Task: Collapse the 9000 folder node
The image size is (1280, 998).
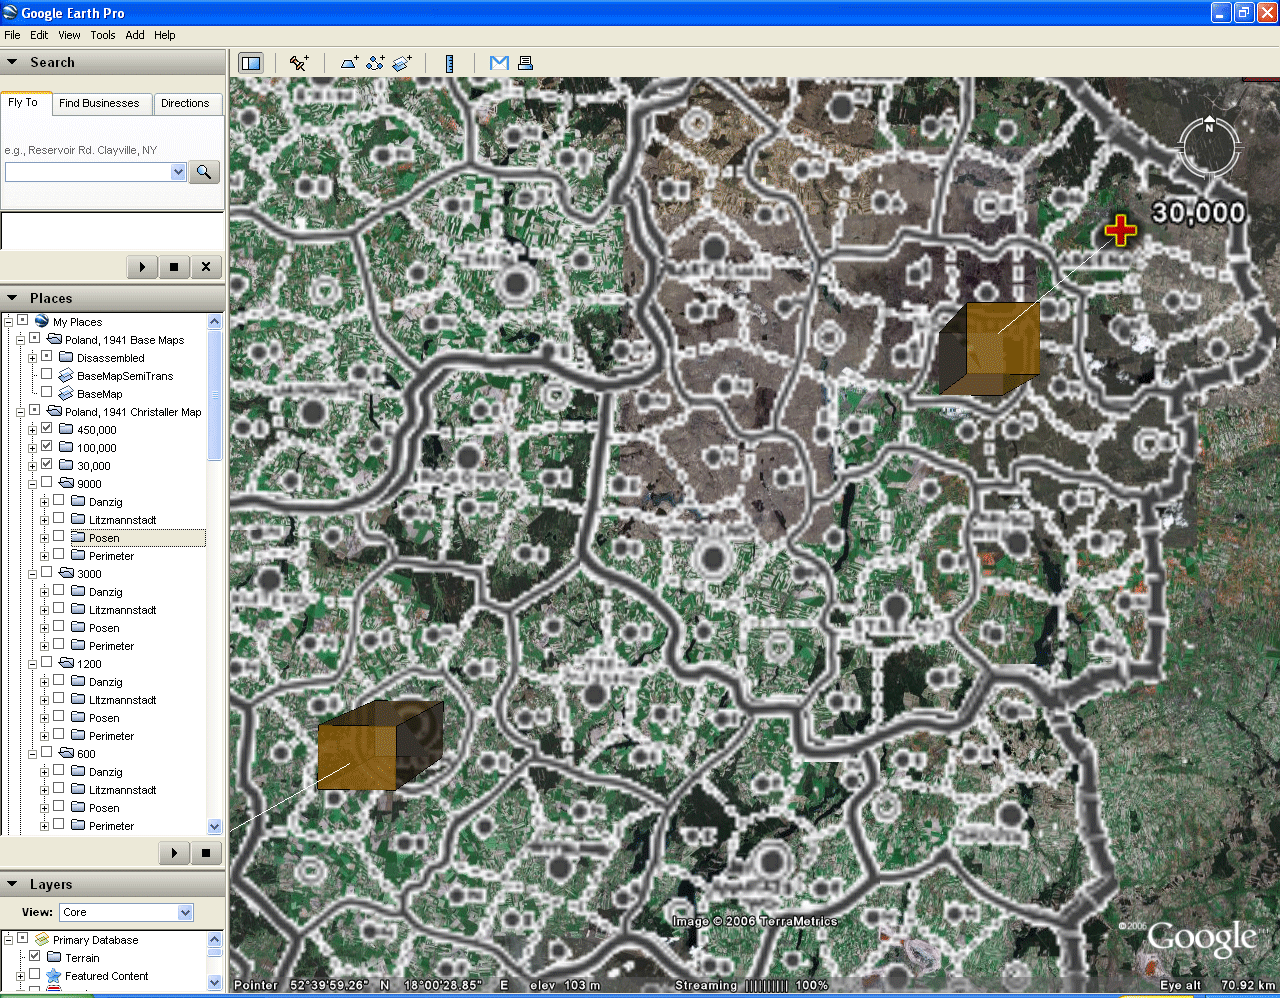Action: point(32,484)
